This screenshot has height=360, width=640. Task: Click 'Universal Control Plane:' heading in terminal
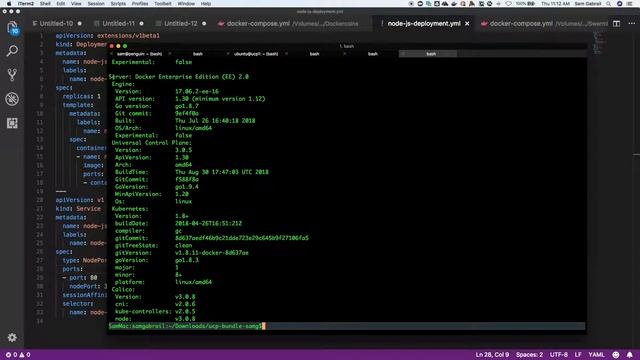(151, 143)
